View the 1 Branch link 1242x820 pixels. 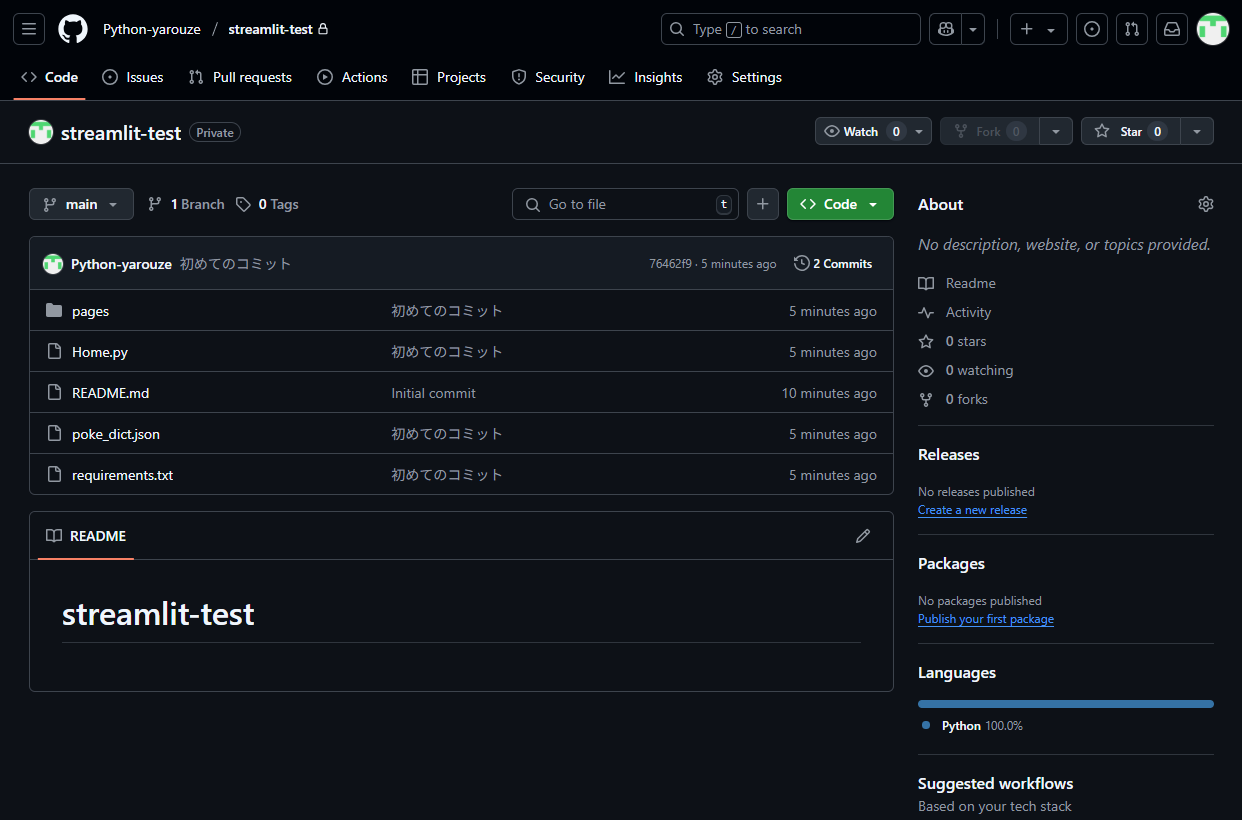[x=186, y=204]
